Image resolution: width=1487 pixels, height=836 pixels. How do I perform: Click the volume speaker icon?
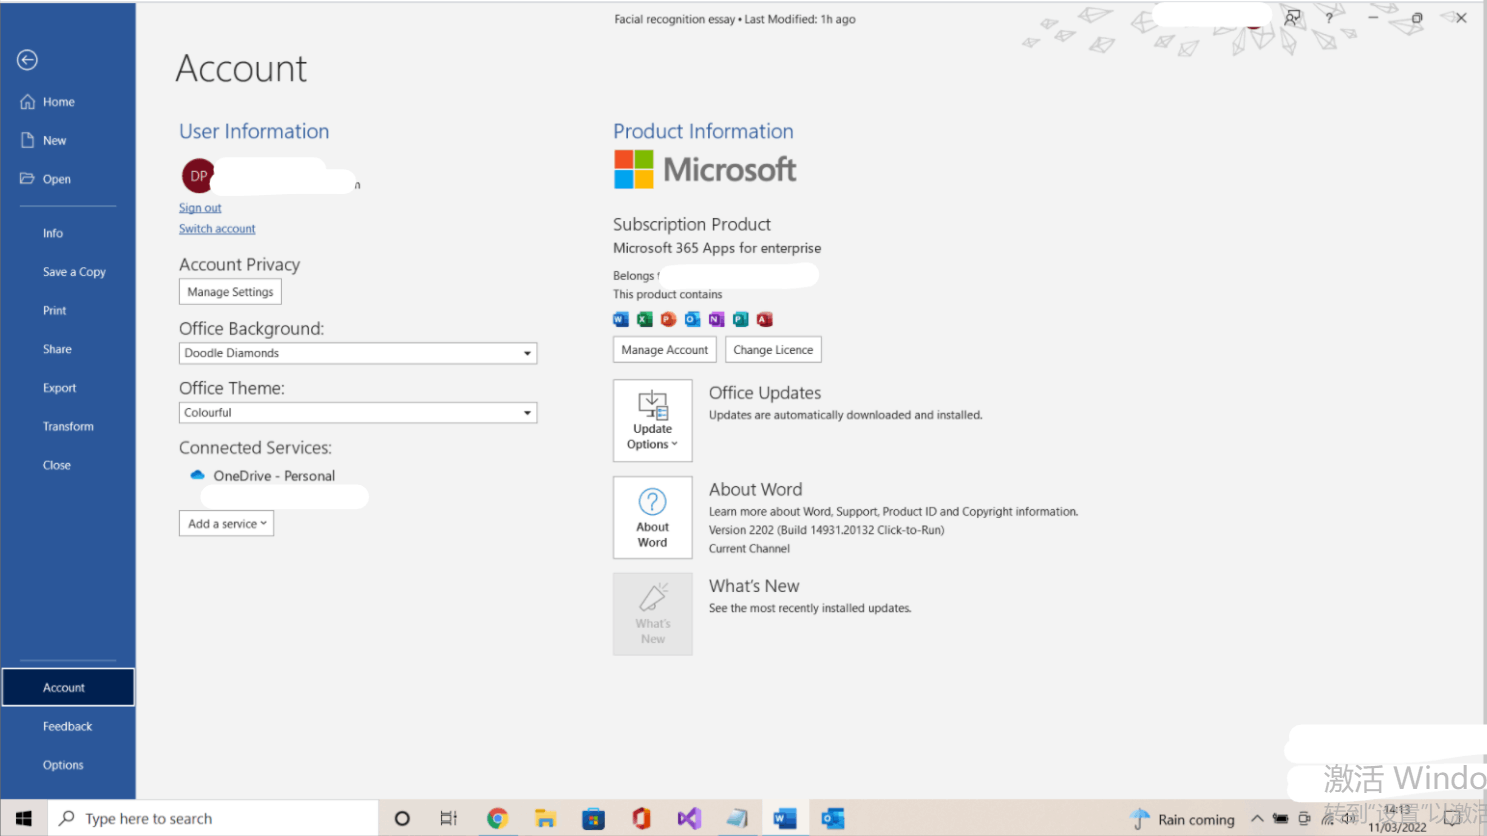click(x=1349, y=818)
